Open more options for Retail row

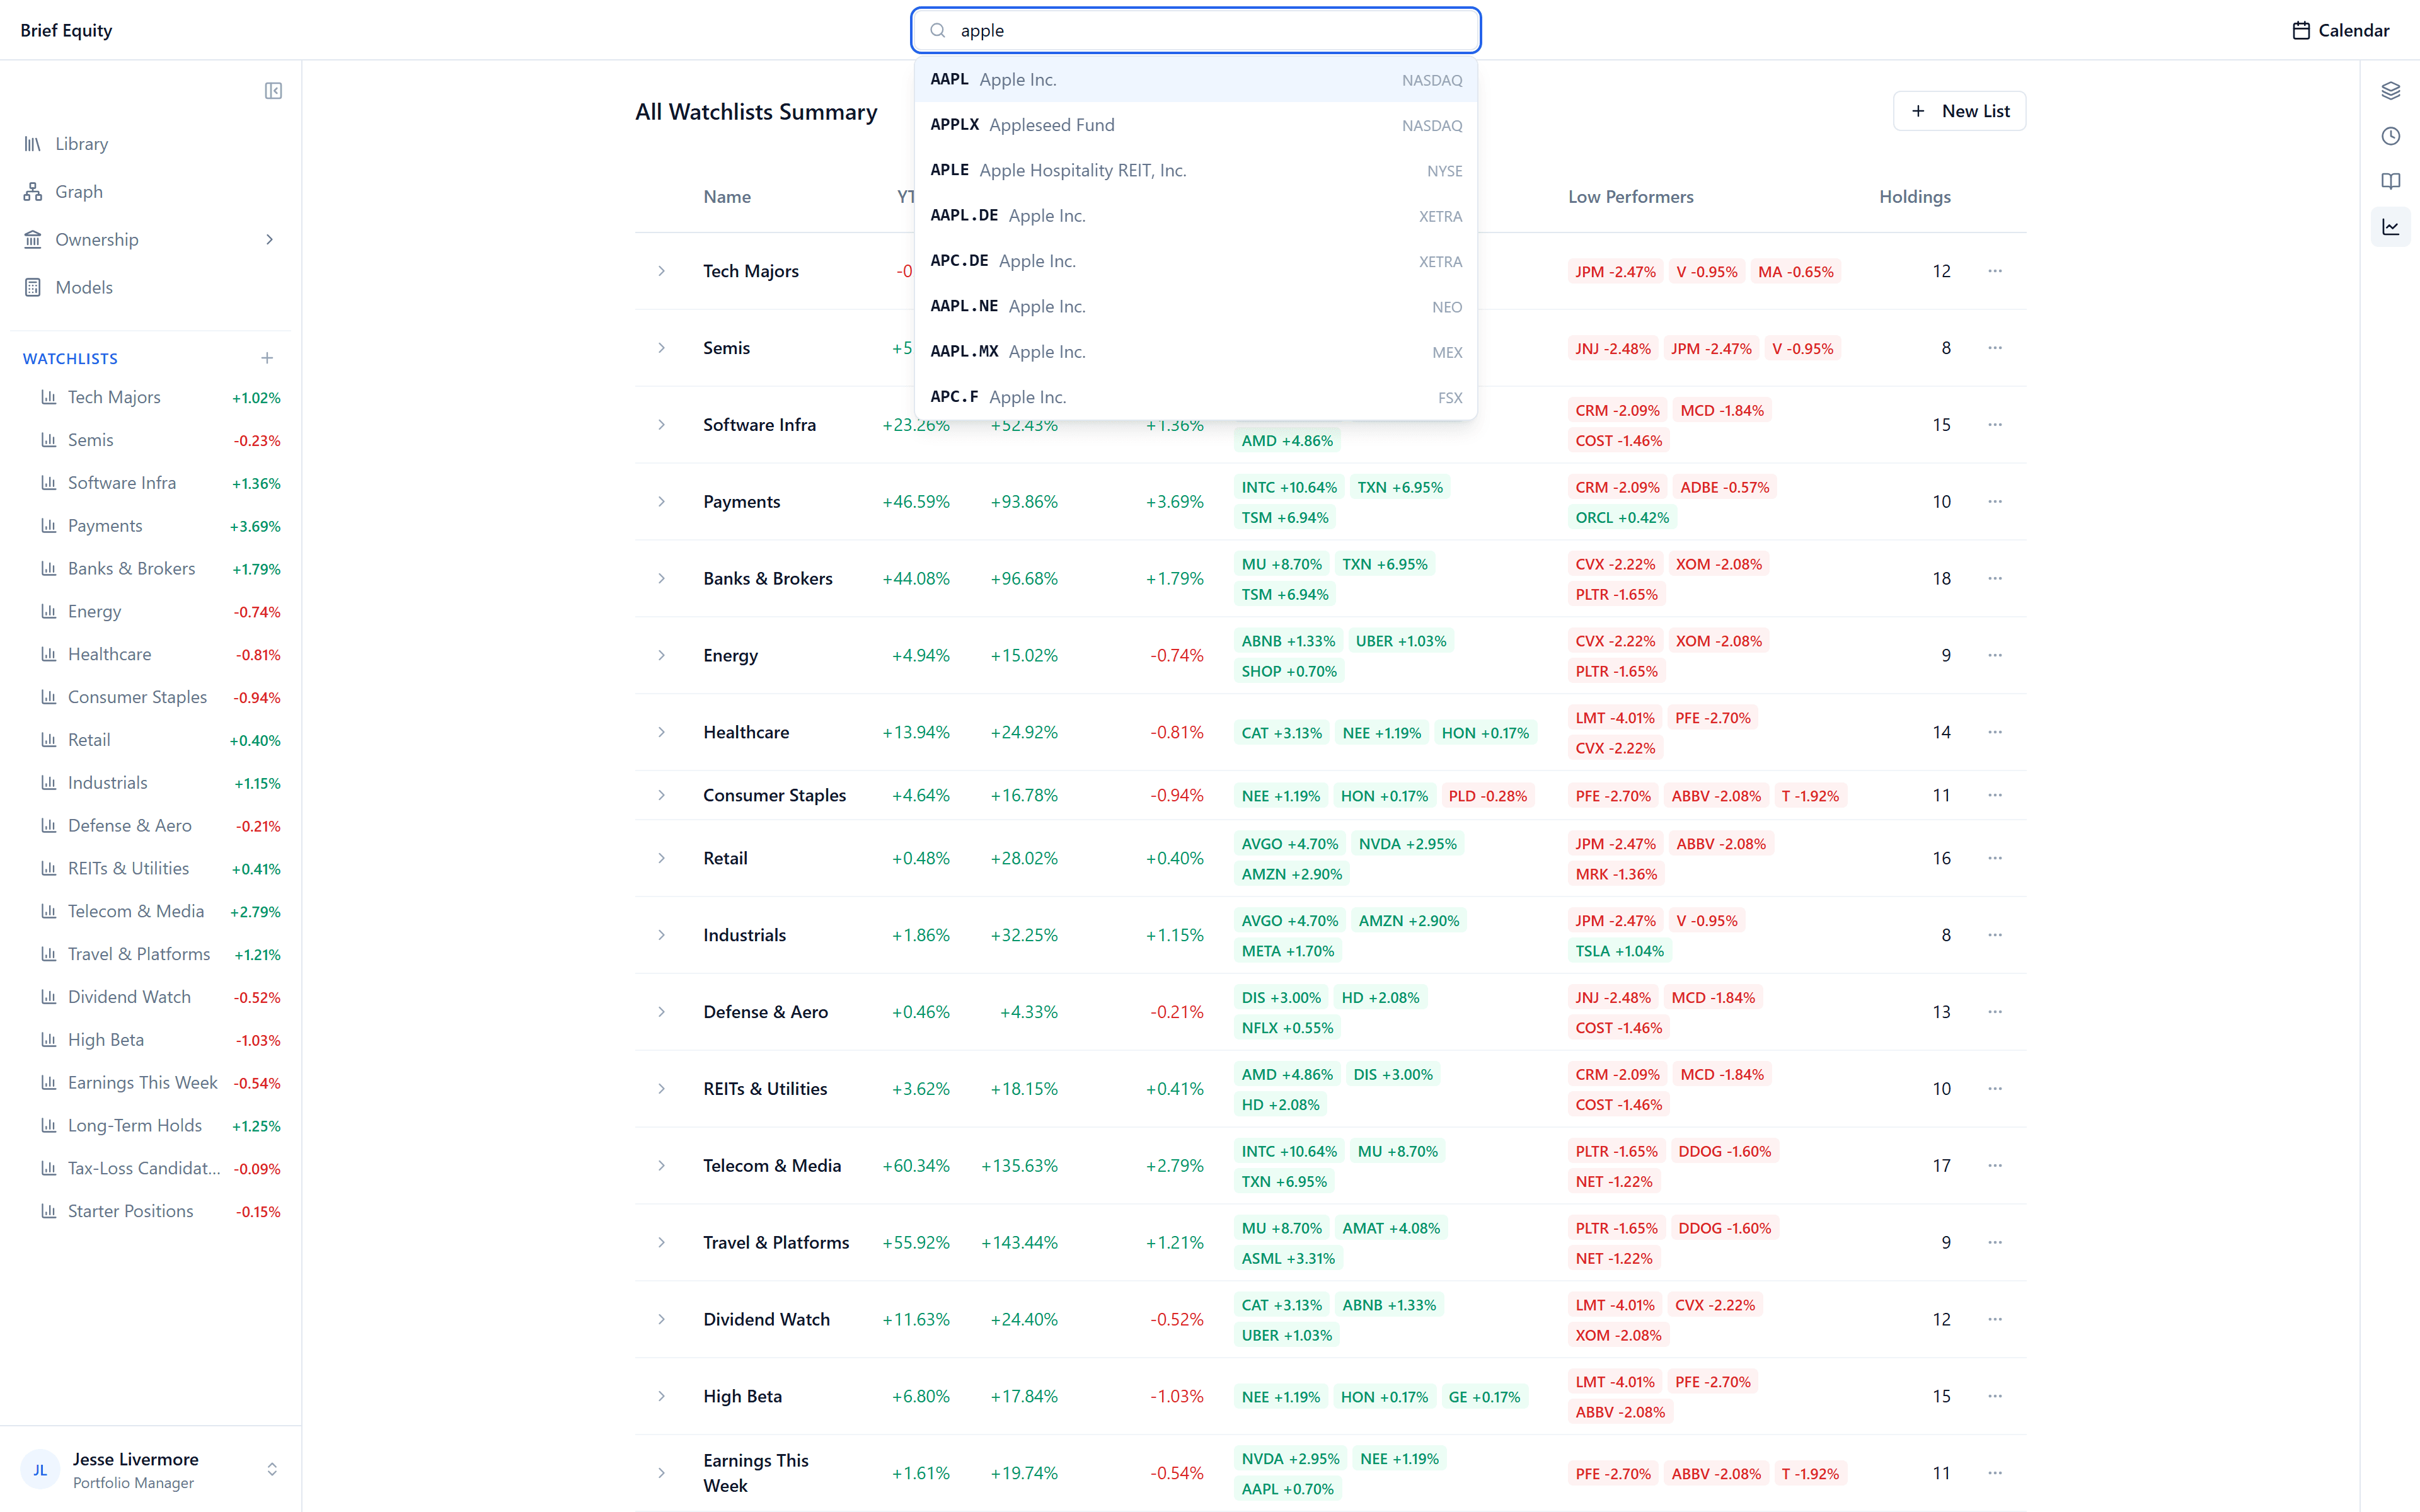1995,859
